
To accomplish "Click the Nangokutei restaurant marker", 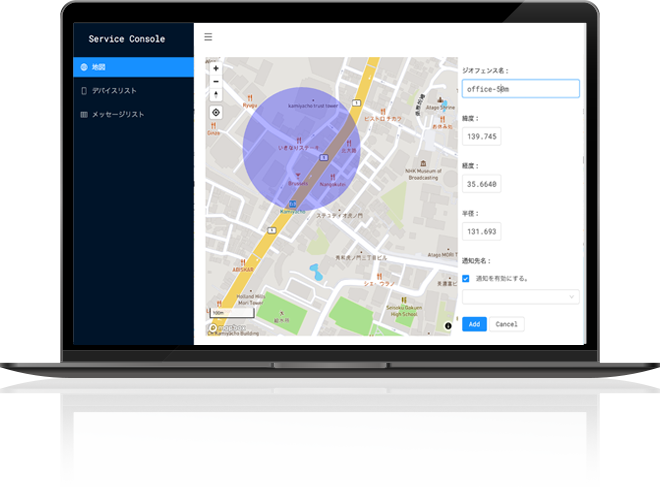I will click(x=333, y=177).
